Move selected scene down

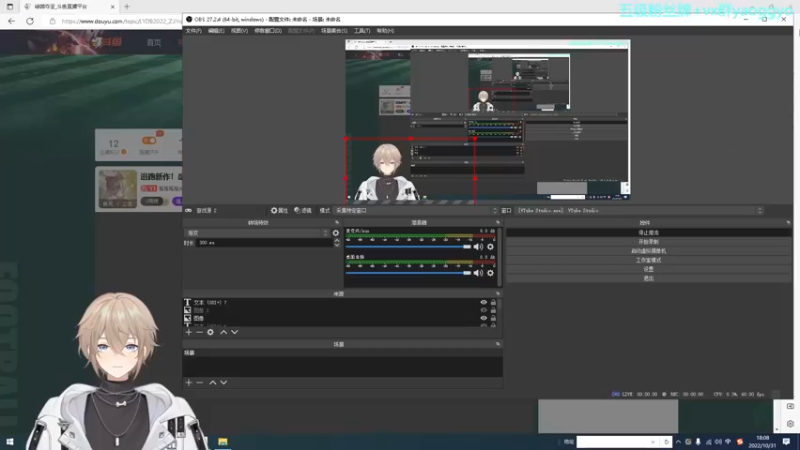(223, 382)
